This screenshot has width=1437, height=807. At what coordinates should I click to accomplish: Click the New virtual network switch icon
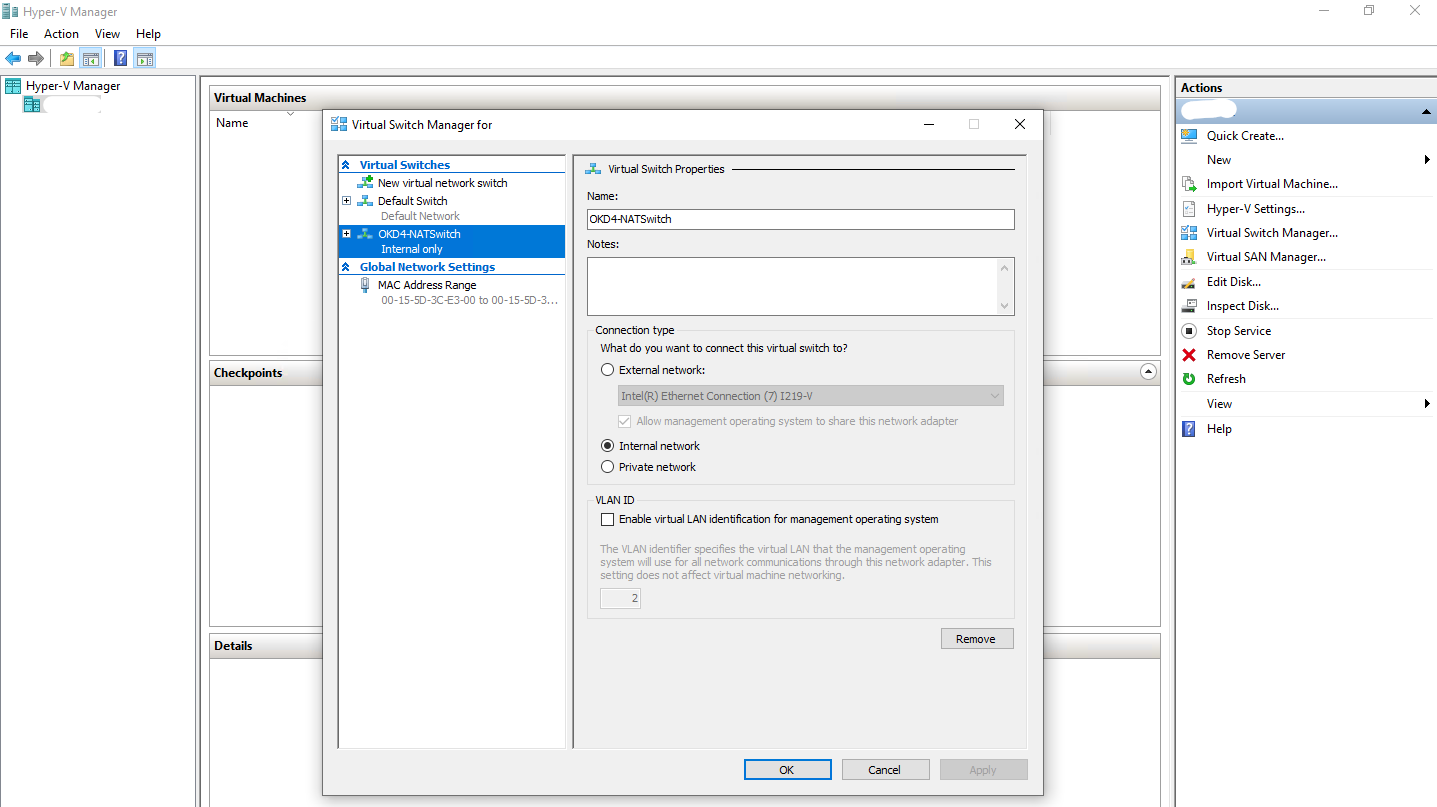tap(365, 183)
